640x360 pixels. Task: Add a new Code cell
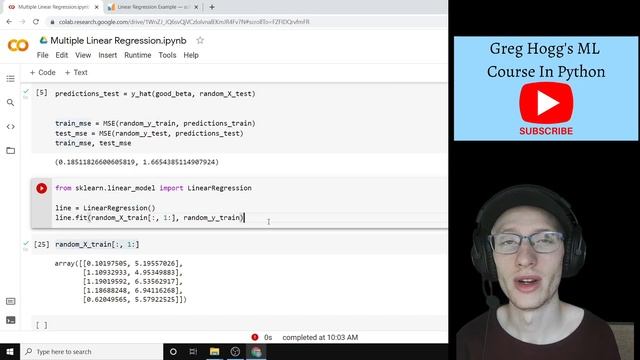[42, 72]
